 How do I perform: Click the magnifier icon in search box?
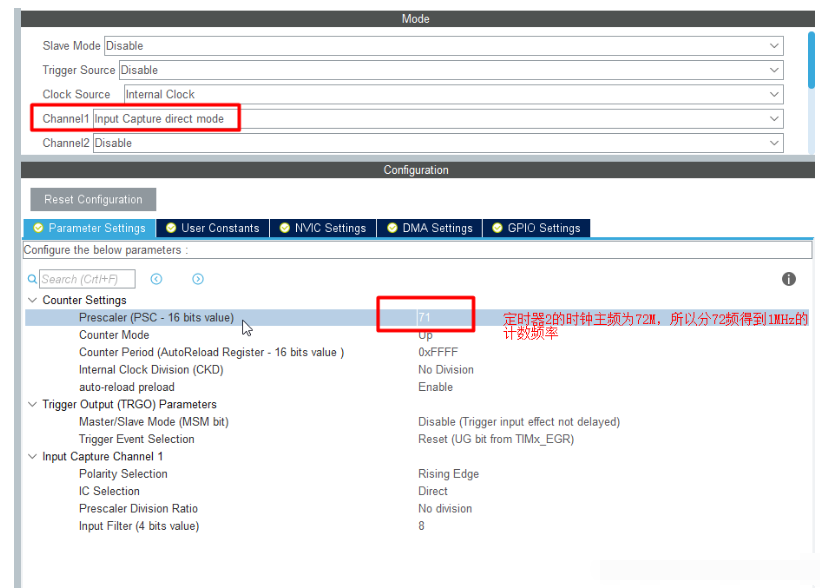tap(35, 280)
